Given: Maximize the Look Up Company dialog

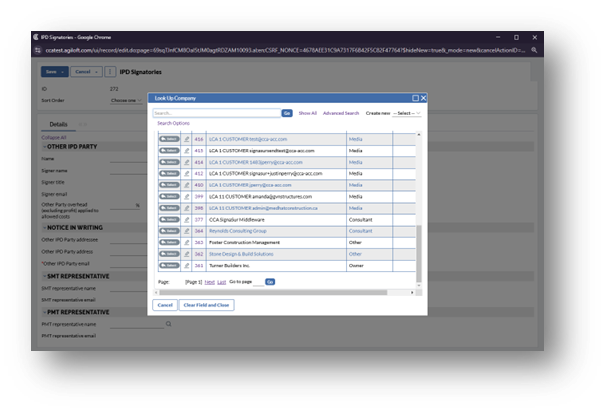Looking at the screenshot, I should coord(415,98).
